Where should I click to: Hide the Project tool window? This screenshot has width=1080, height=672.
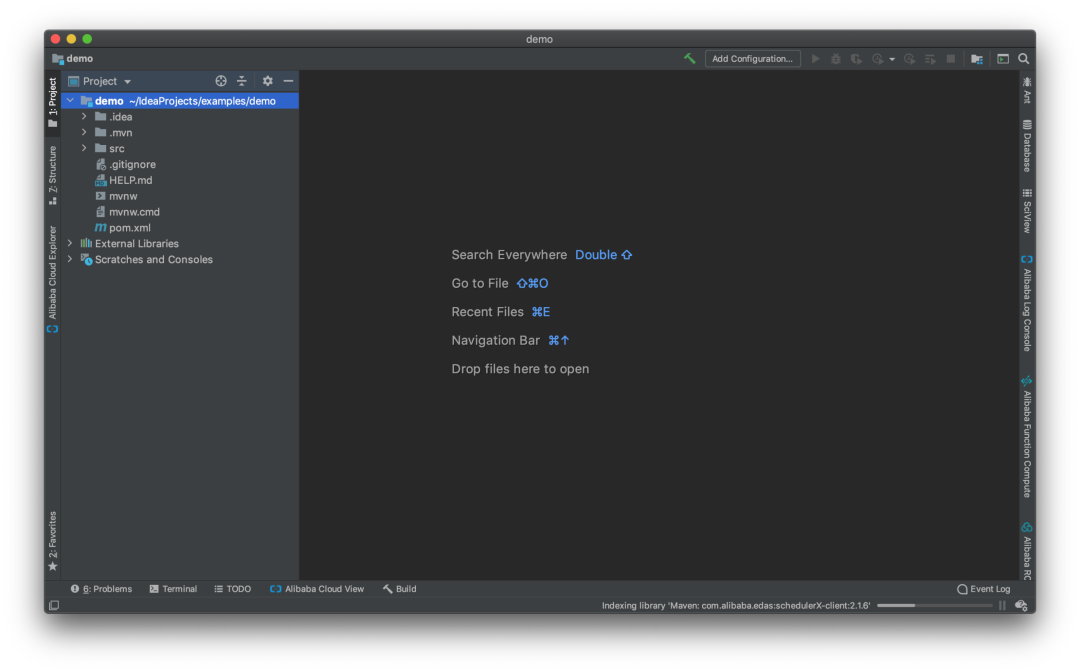[288, 81]
